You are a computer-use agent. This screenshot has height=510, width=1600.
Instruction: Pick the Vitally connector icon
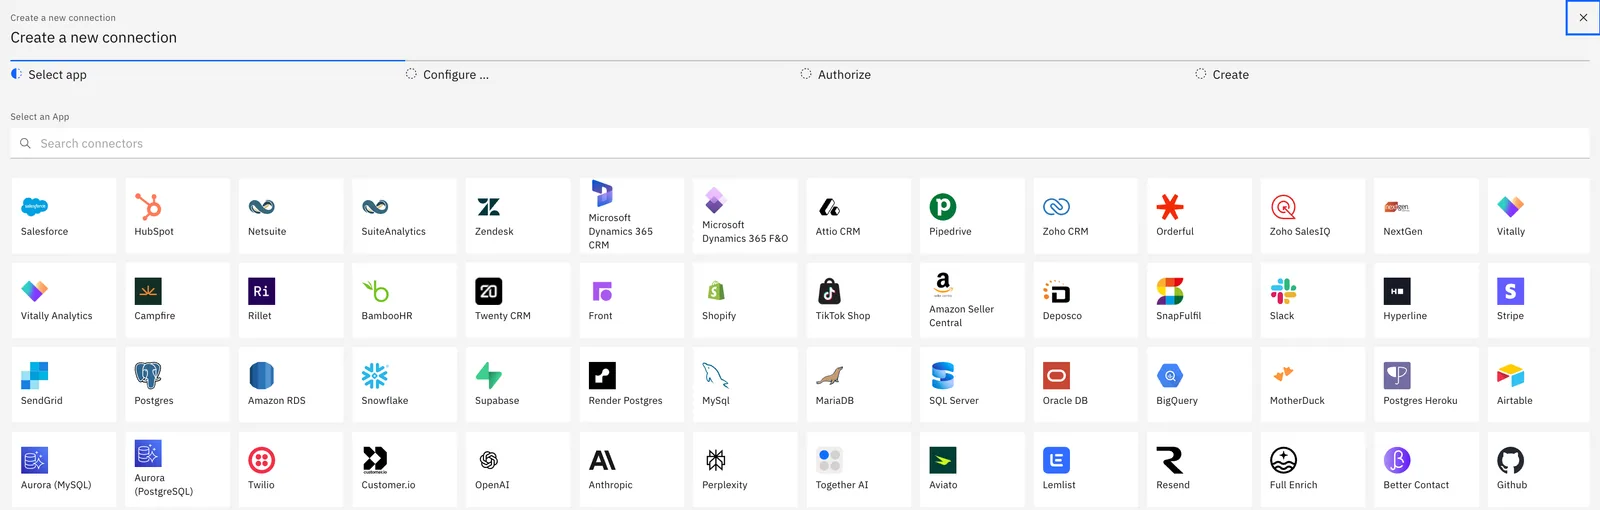click(1511, 207)
